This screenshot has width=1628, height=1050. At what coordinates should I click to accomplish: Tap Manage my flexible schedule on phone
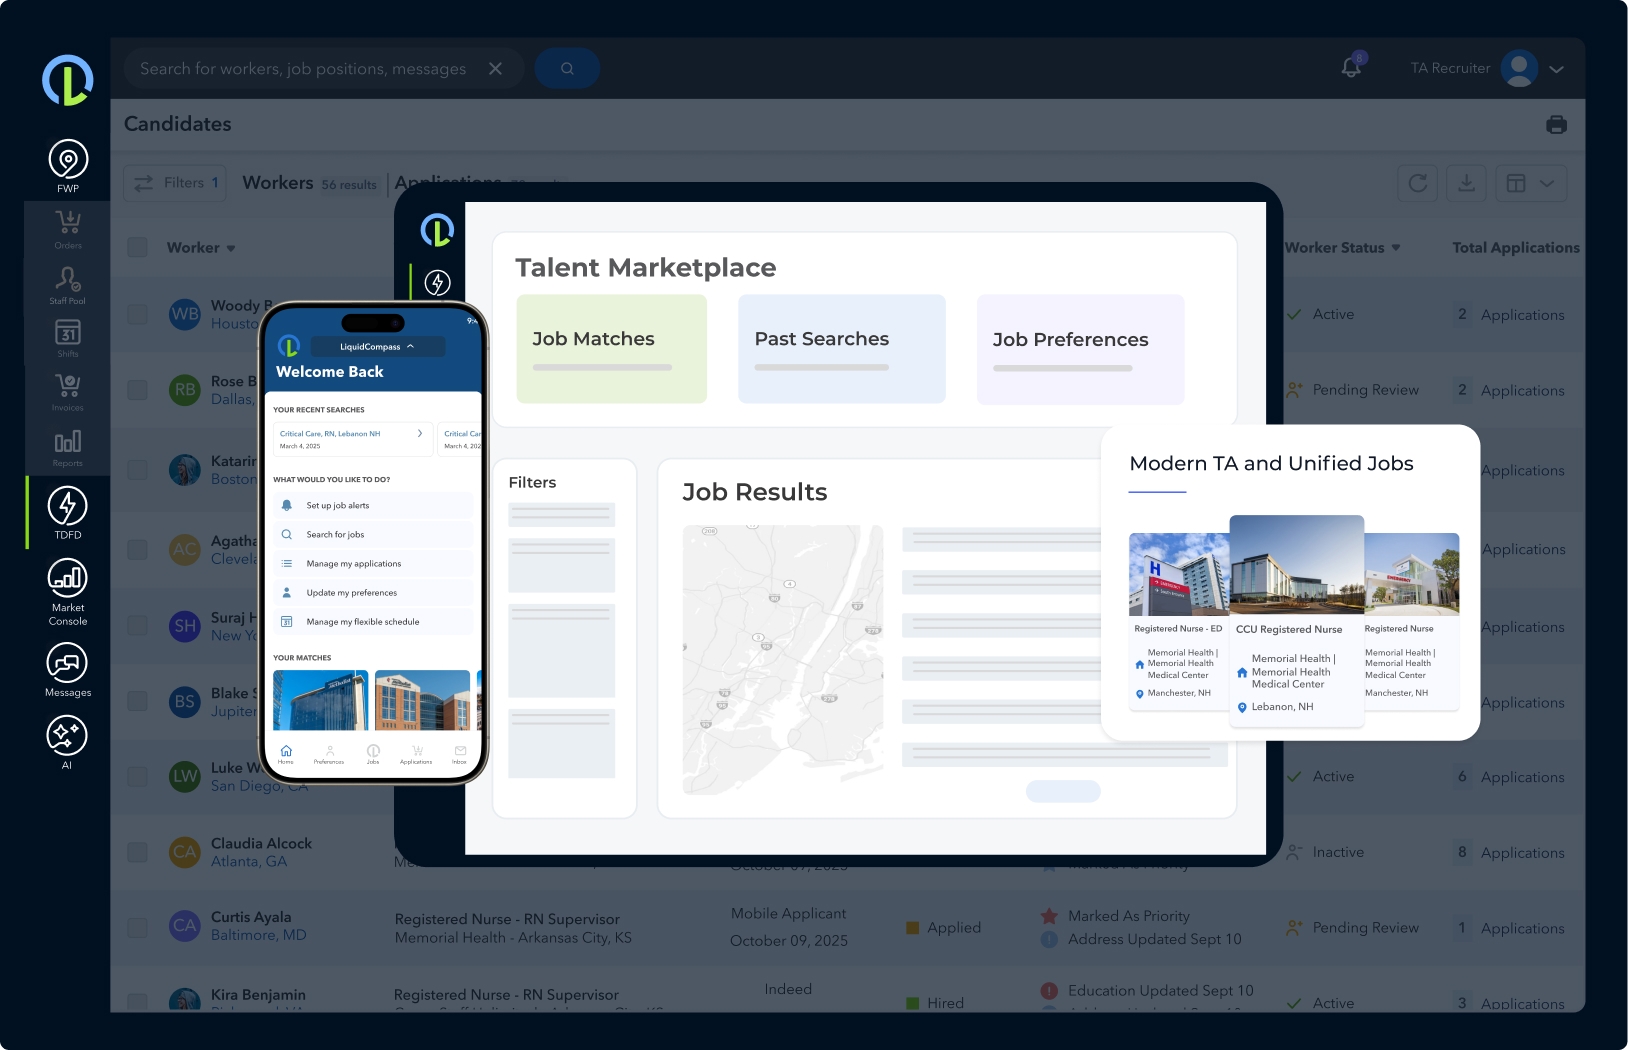(x=373, y=621)
